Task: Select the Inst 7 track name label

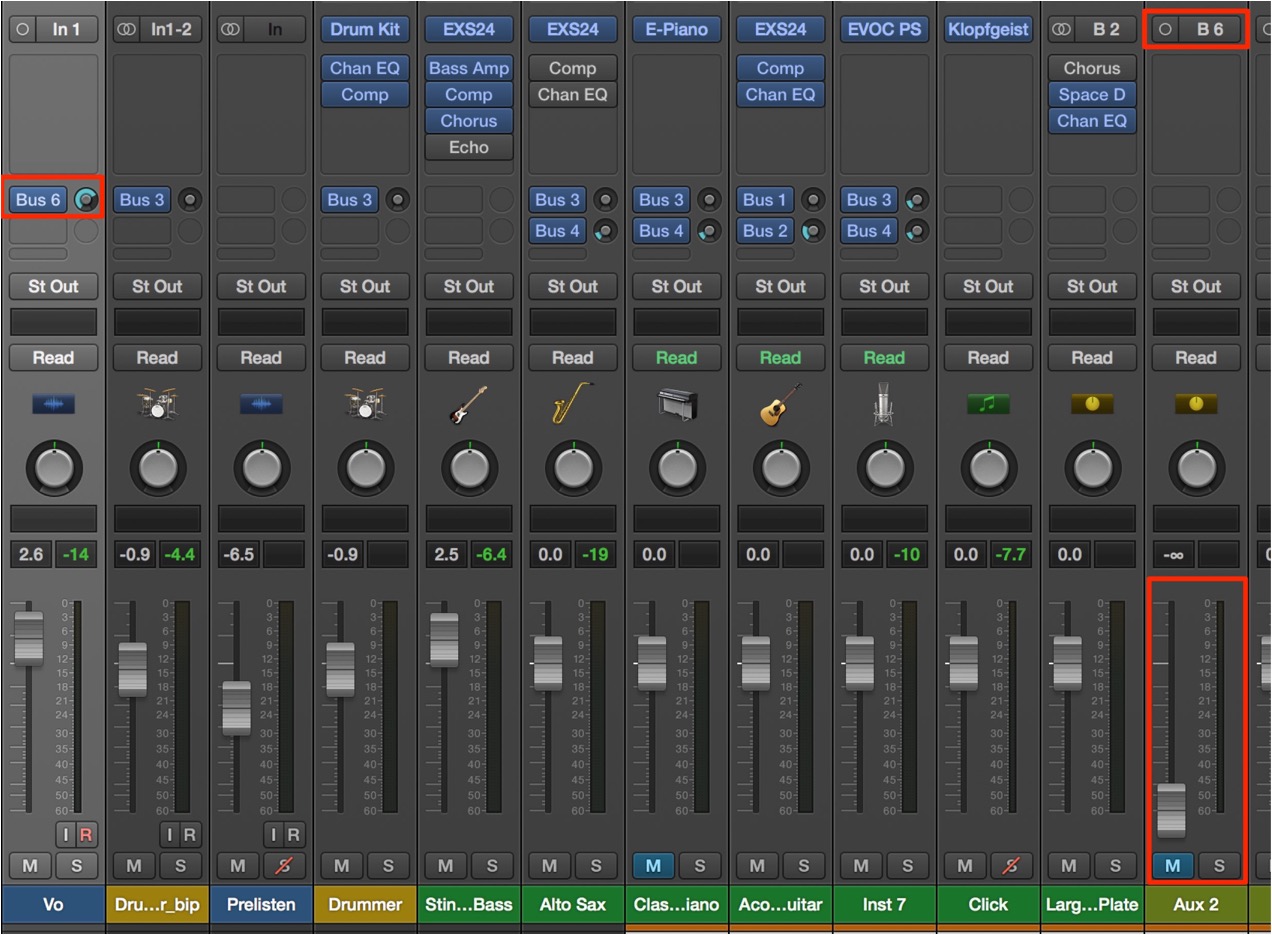Action: (x=885, y=904)
